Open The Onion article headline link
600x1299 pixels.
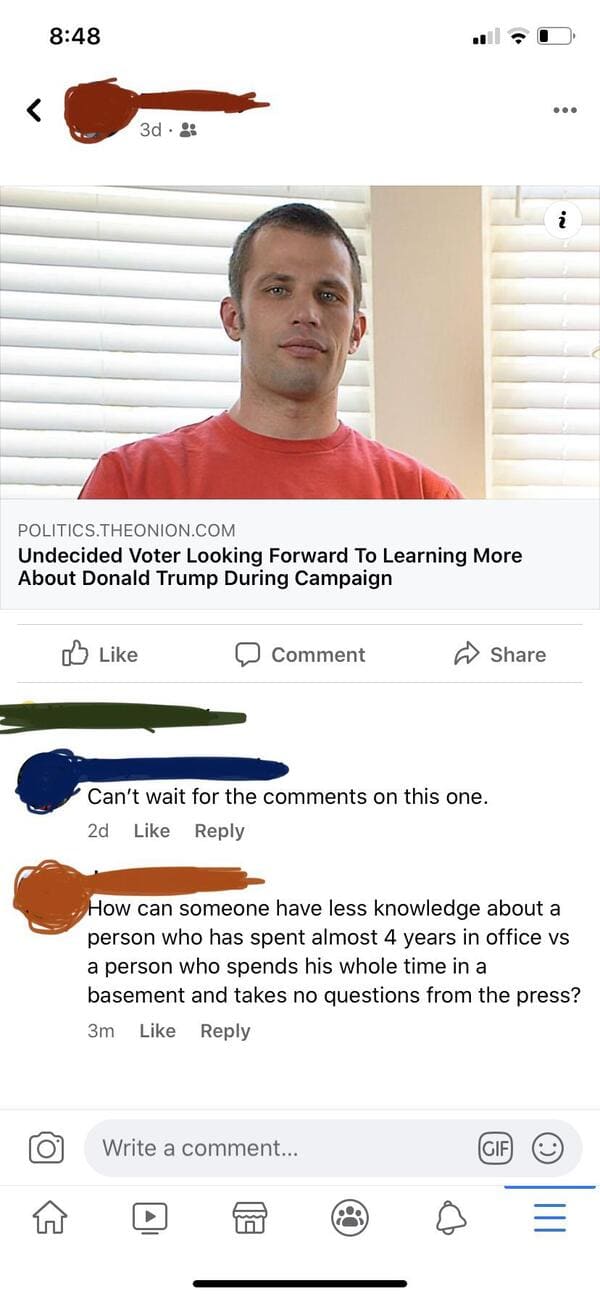[x=270, y=566]
